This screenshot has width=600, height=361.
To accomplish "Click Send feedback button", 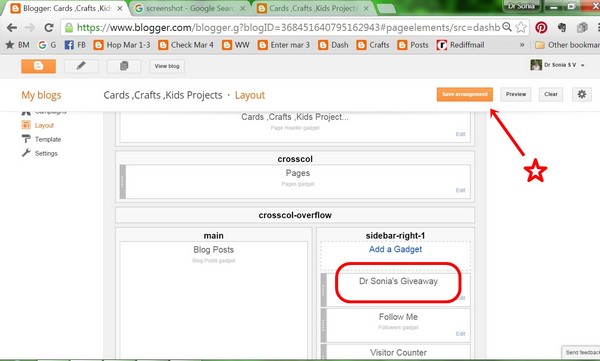I will pos(582,352).
